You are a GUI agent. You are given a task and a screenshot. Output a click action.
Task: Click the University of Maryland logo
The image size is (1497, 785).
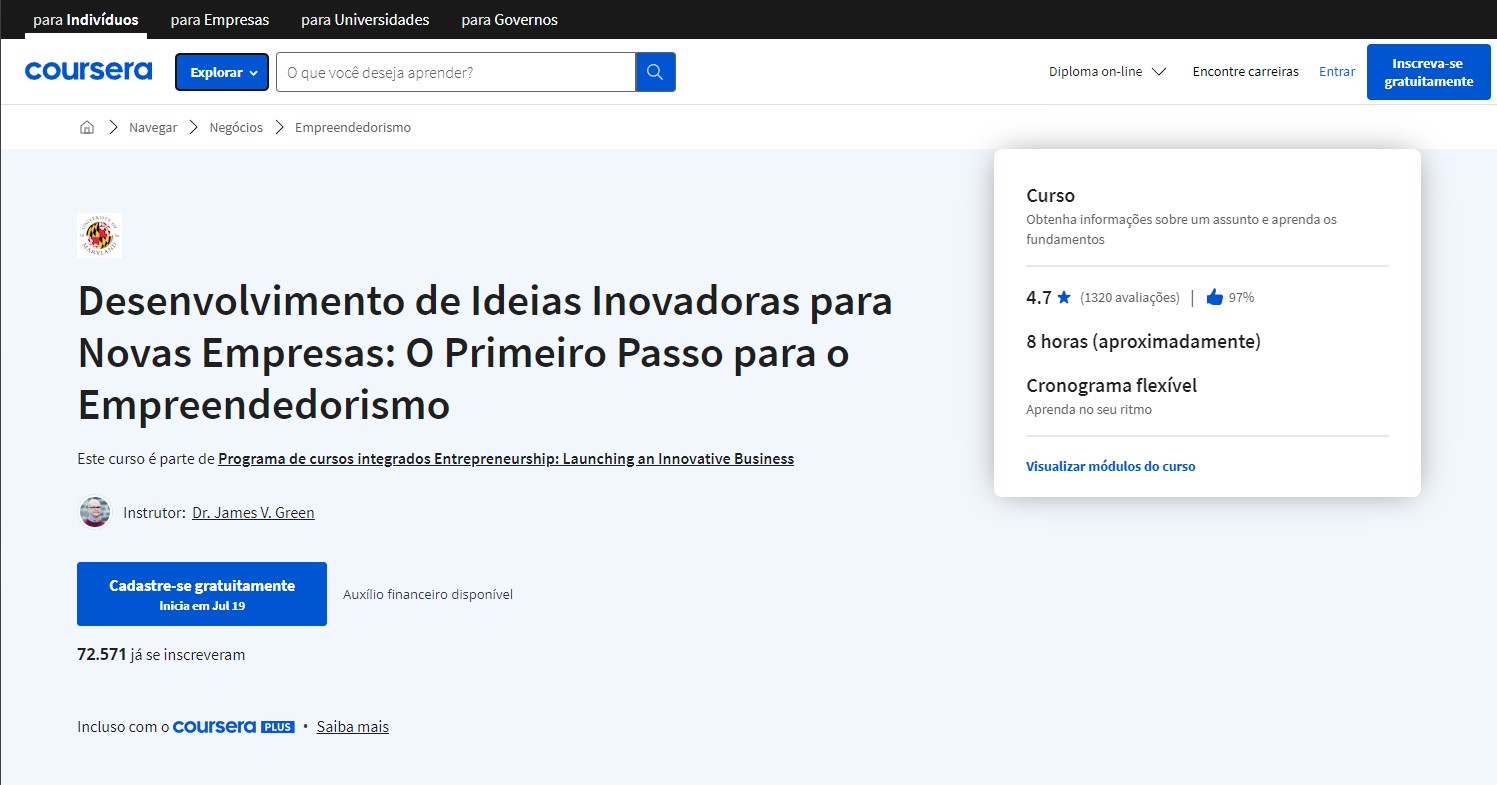[x=99, y=235]
